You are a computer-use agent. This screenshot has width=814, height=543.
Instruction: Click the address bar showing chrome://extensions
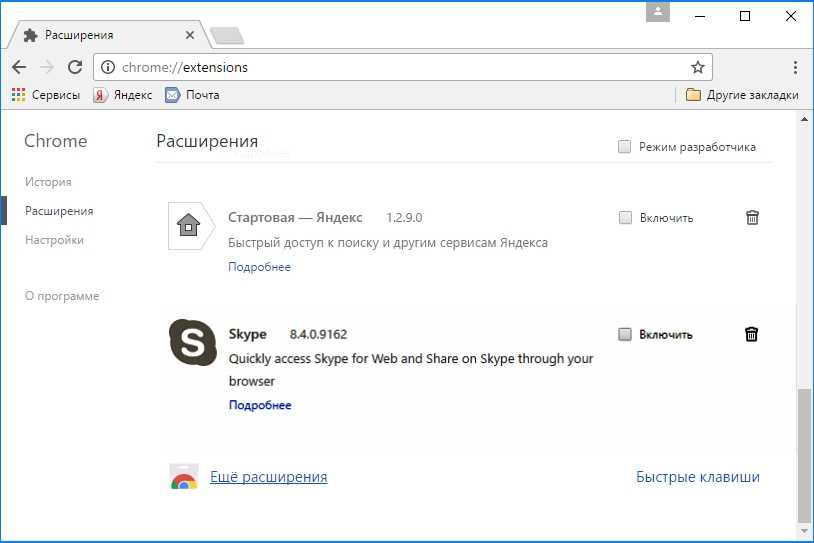point(400,67)
